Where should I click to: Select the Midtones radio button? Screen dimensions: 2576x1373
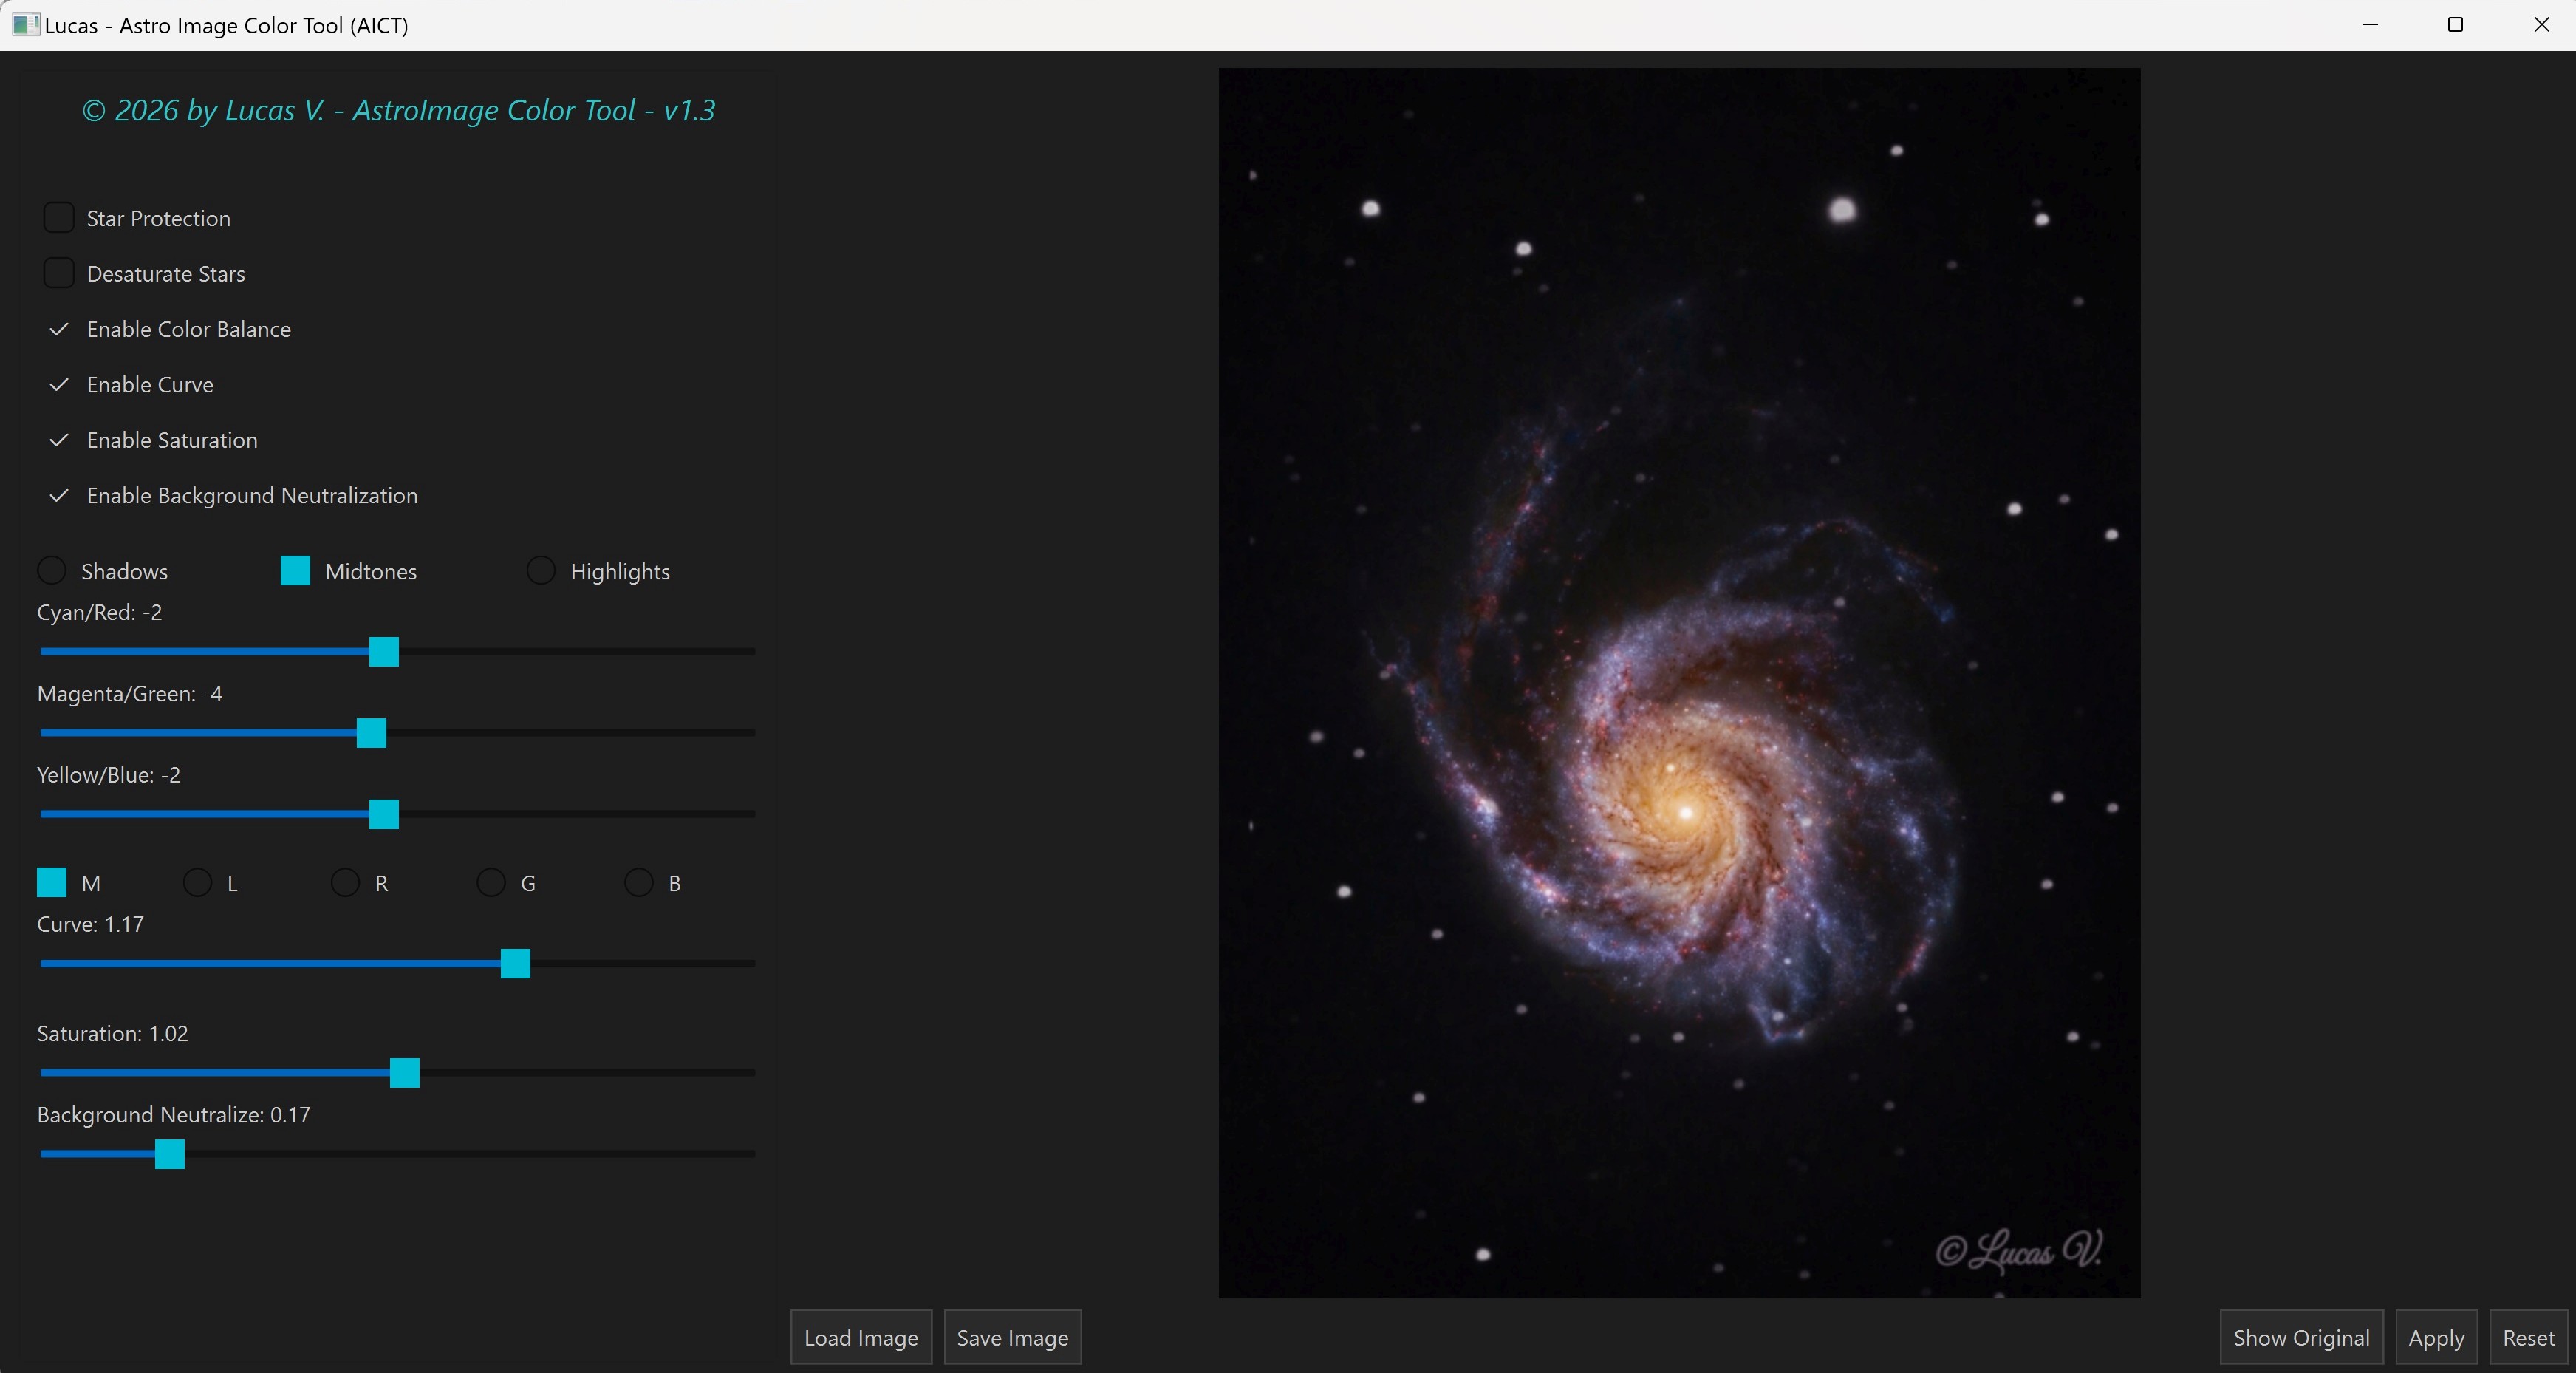(x=295, y=570)
